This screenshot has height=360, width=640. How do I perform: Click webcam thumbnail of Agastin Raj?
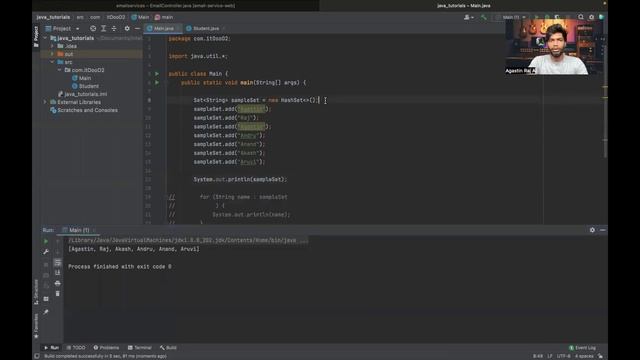[x=554, y=47]
